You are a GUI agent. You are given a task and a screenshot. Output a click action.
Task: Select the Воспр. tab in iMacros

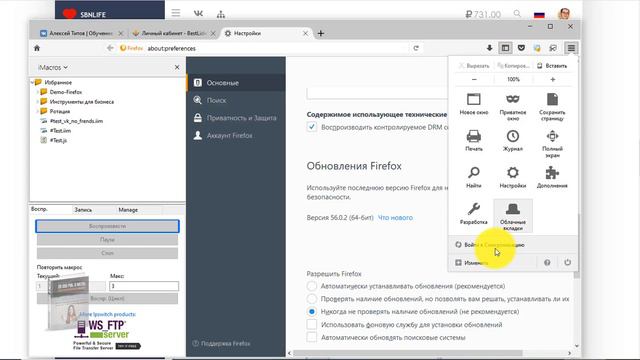coord(40,209)
